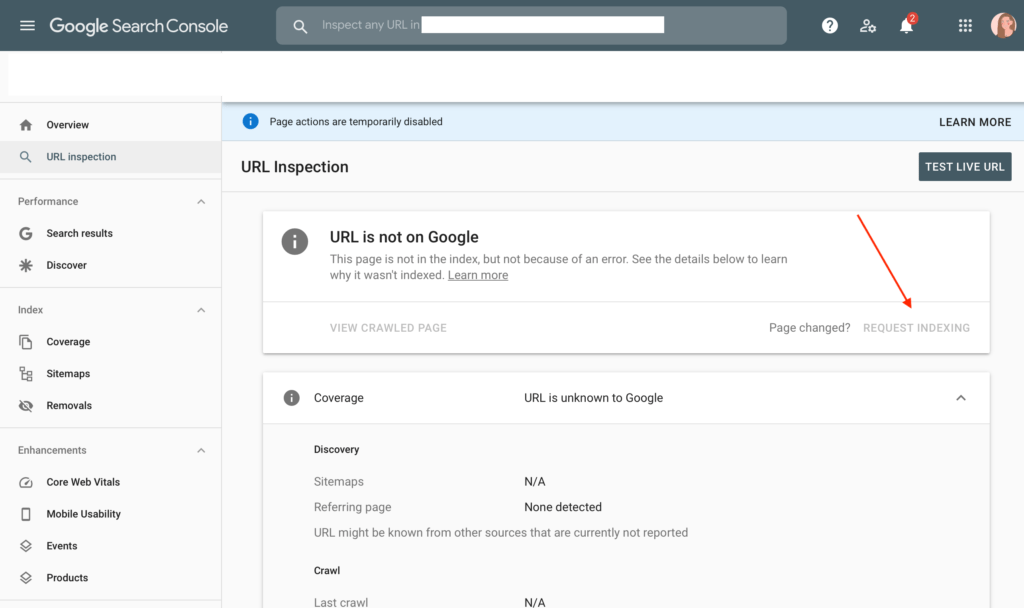Click the Overview home icon
Image resolution: width=1024 pixels, height=608 pixels.
[x=25, y=125]
